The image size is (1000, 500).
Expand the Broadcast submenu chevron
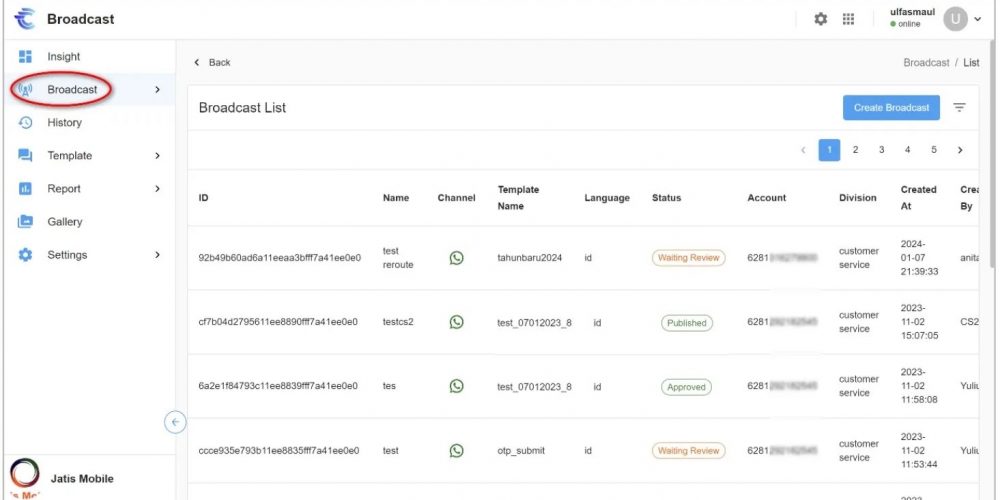(157, 90)
